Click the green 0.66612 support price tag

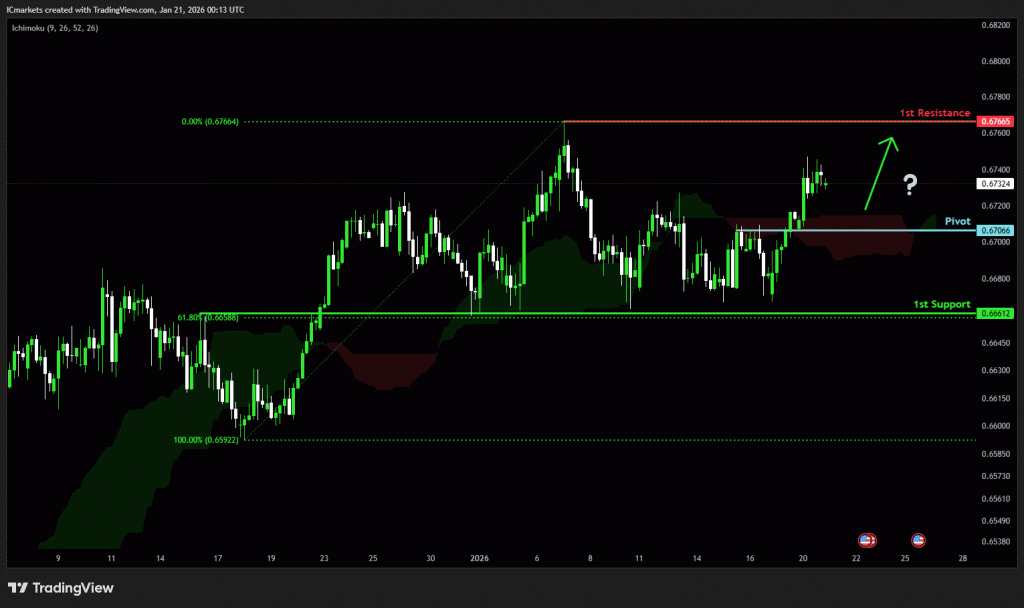[x=996, y=313]
